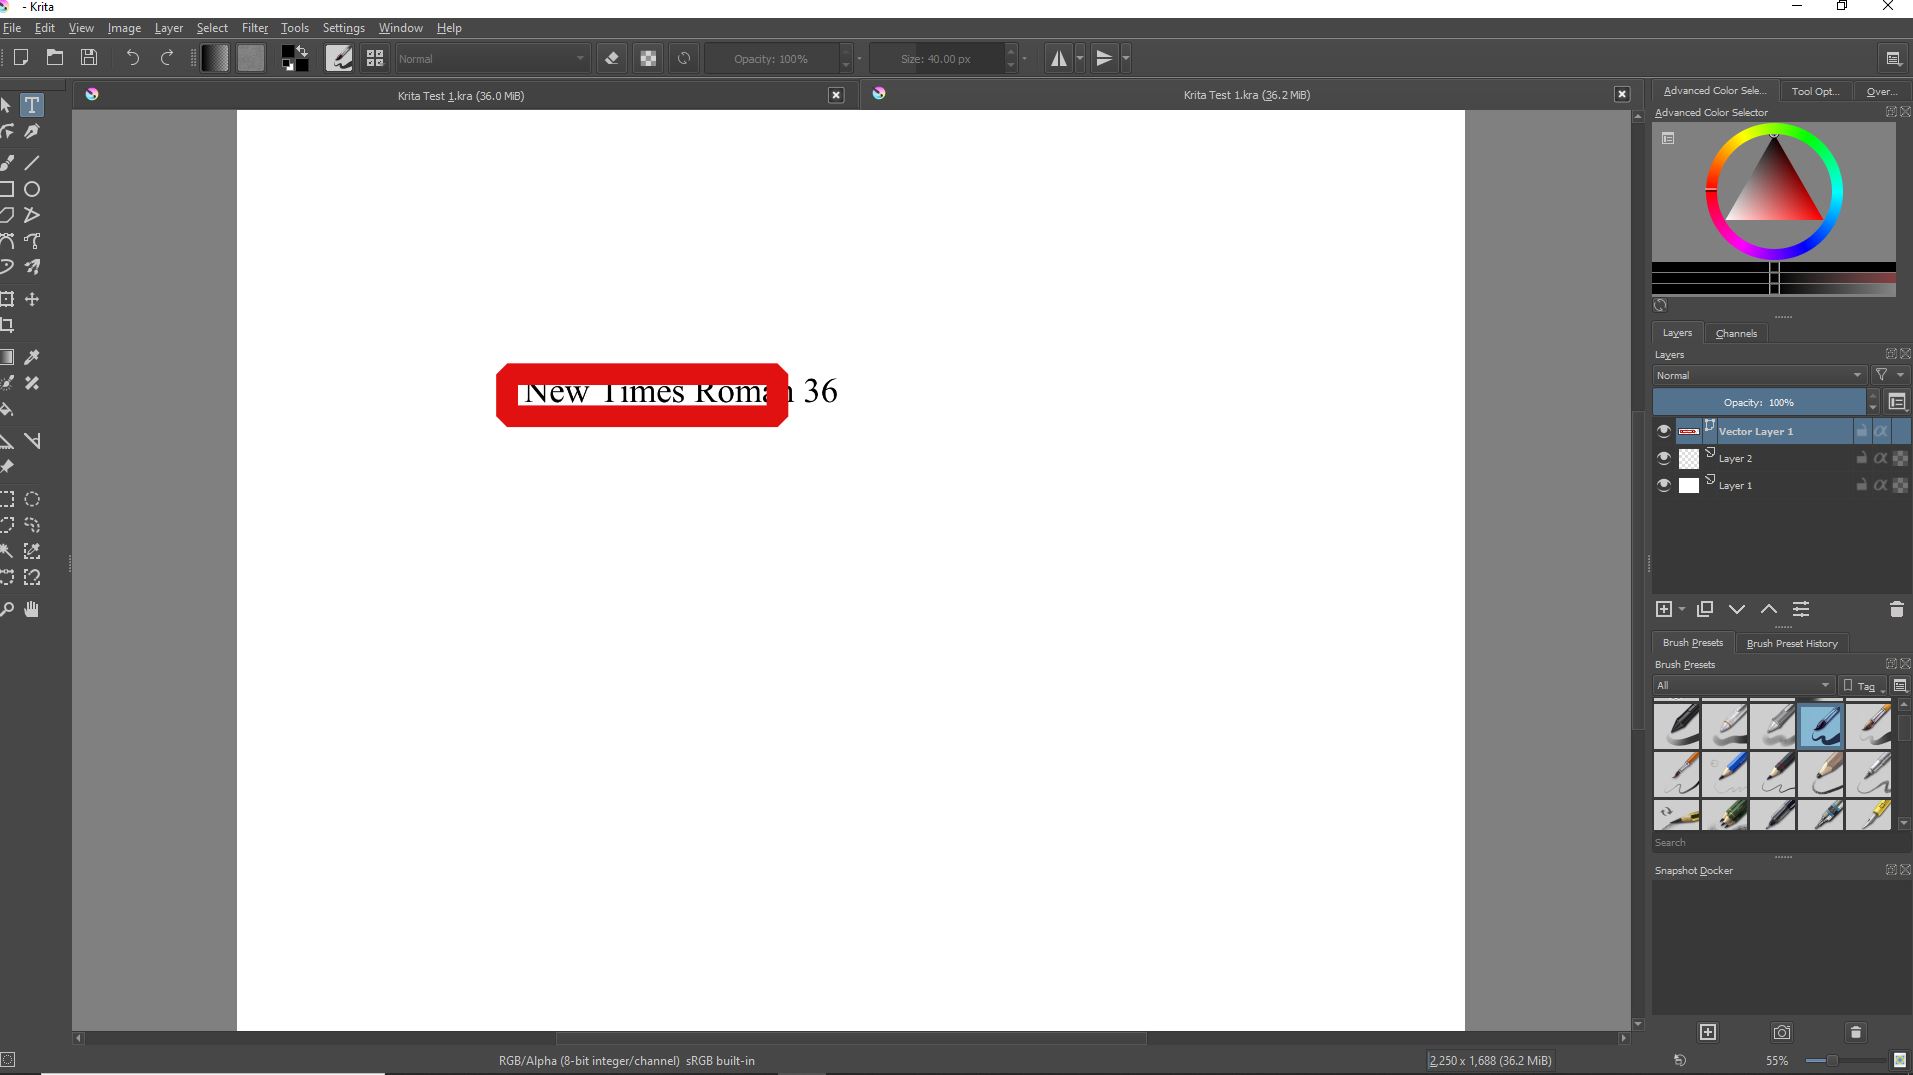This screenshot has height=1075, width=1913.
Task: Adjust the brush Size slider
Action: 935,59
